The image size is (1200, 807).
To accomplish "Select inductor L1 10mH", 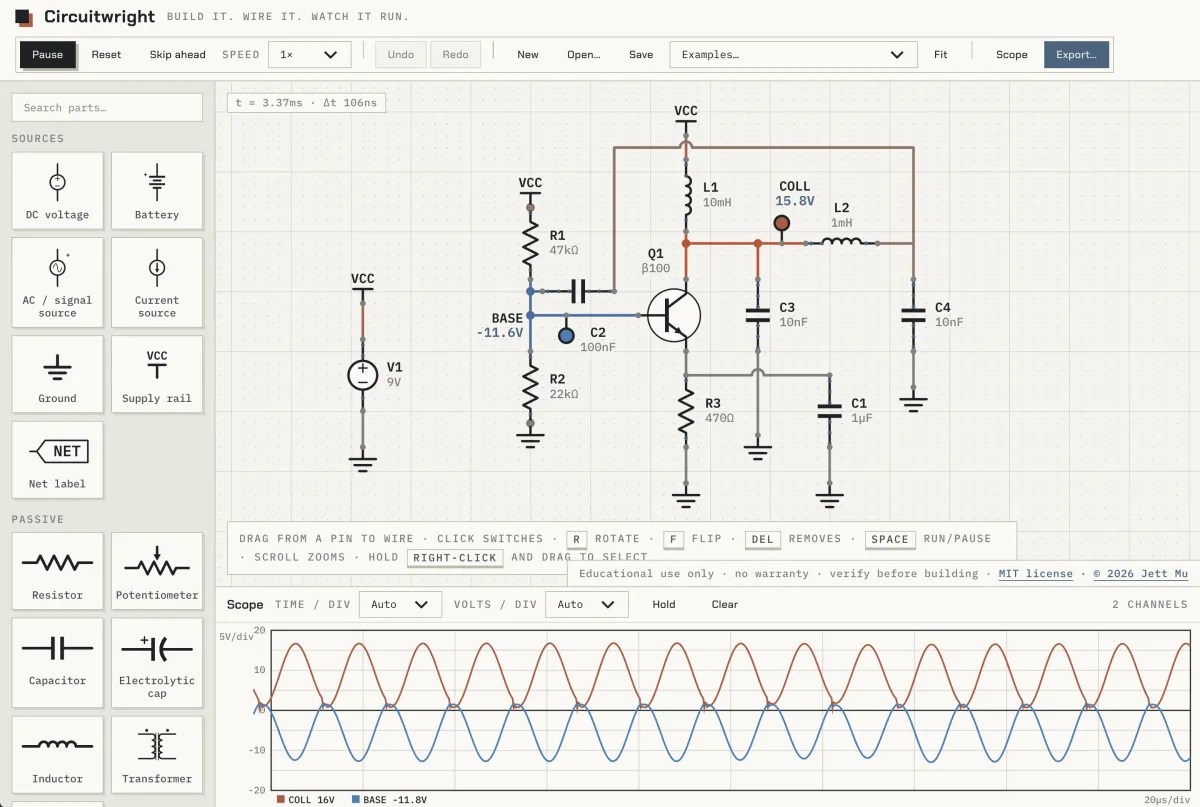I will [686, 195].
